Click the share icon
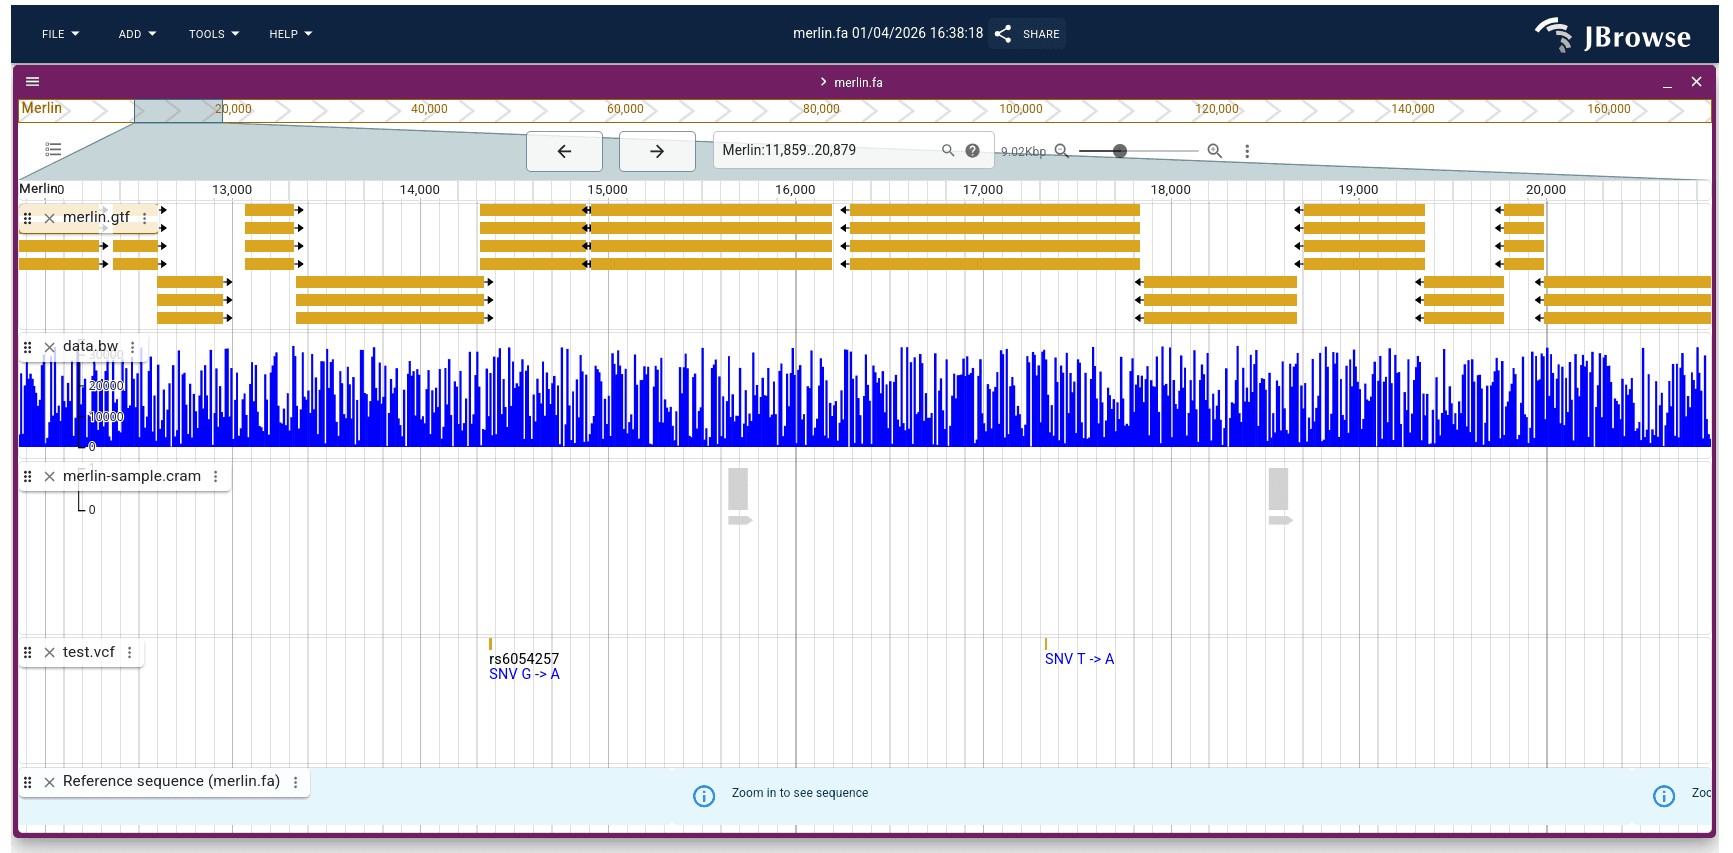The width and height of the screenshot is (1733, 853). (1003, 34)
